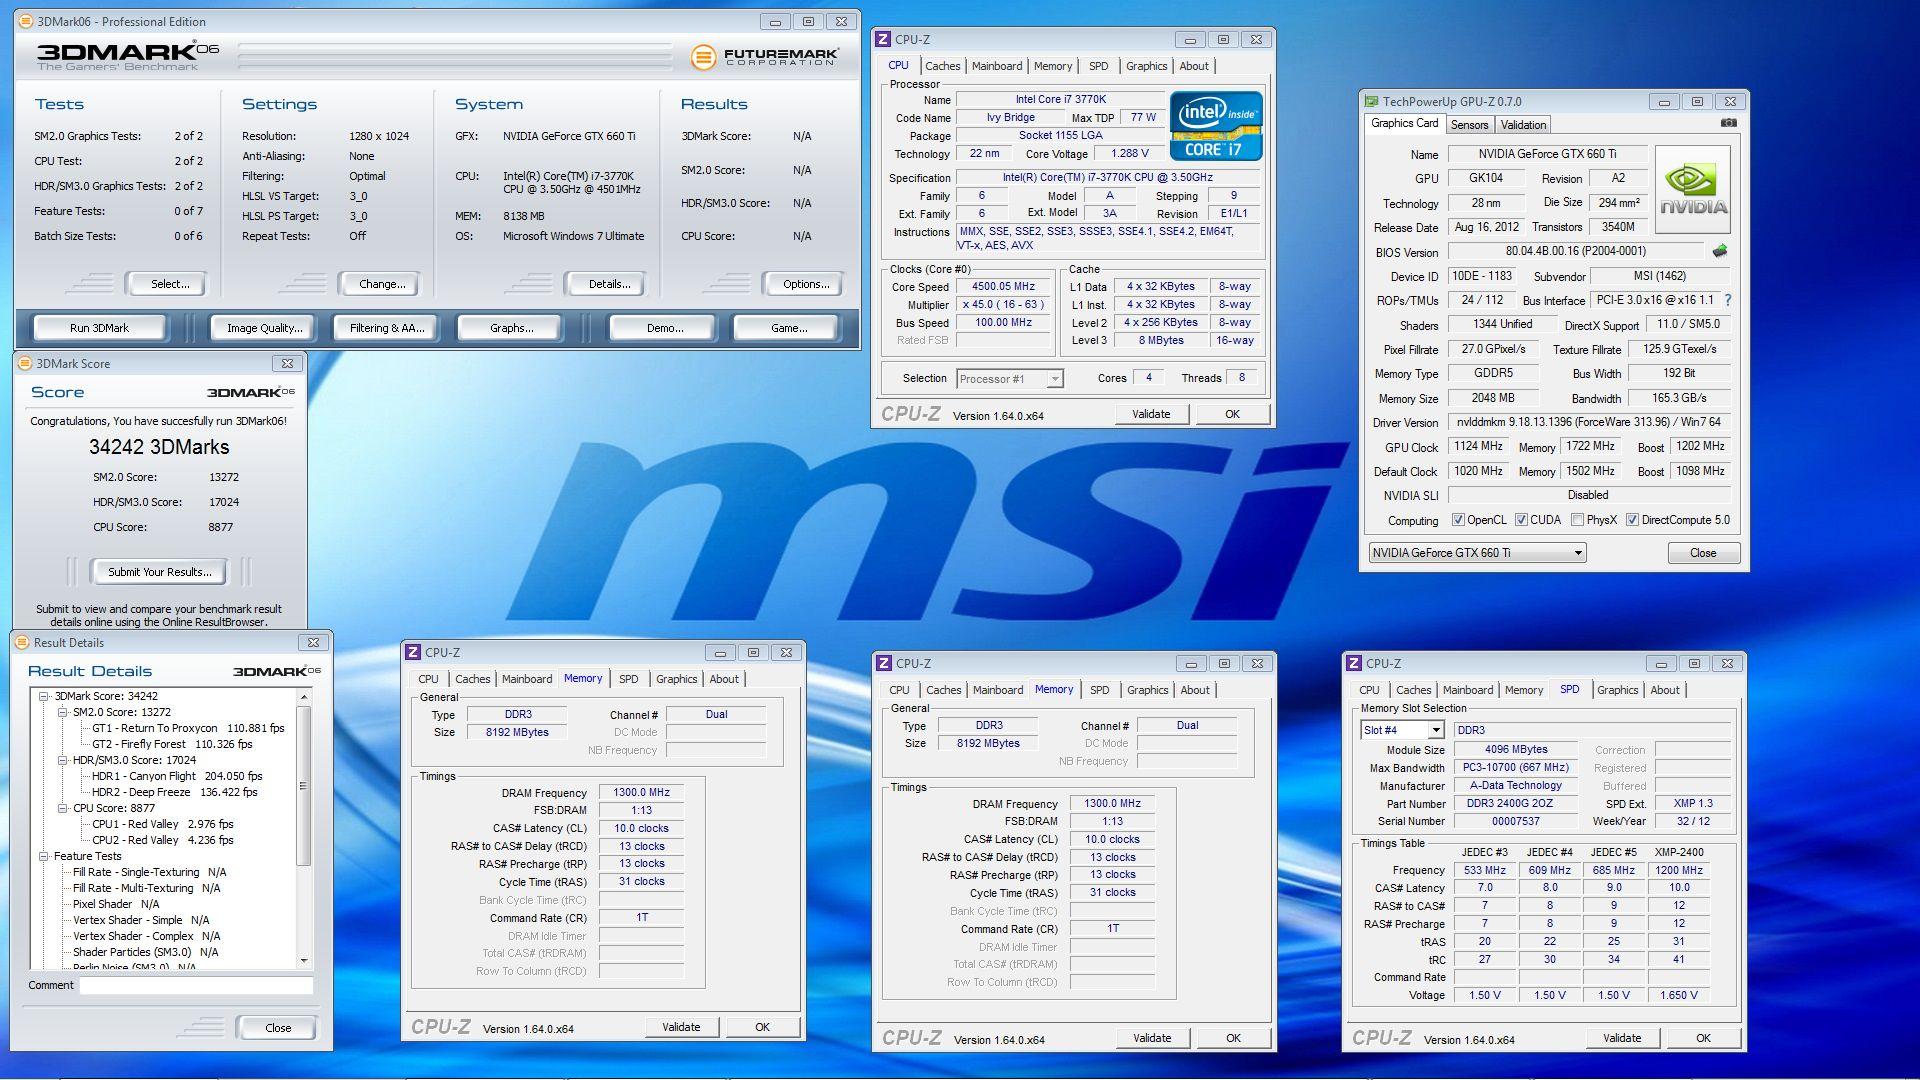Click the green BIOS save chip icon

1720,251
